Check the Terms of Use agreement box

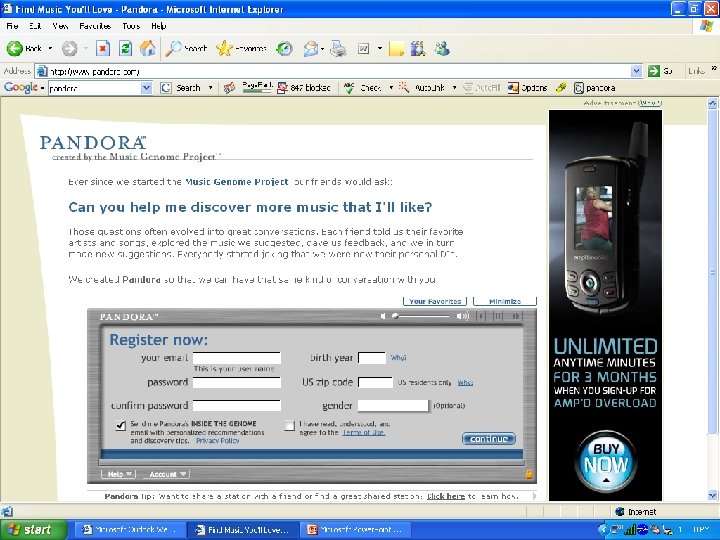289,425
